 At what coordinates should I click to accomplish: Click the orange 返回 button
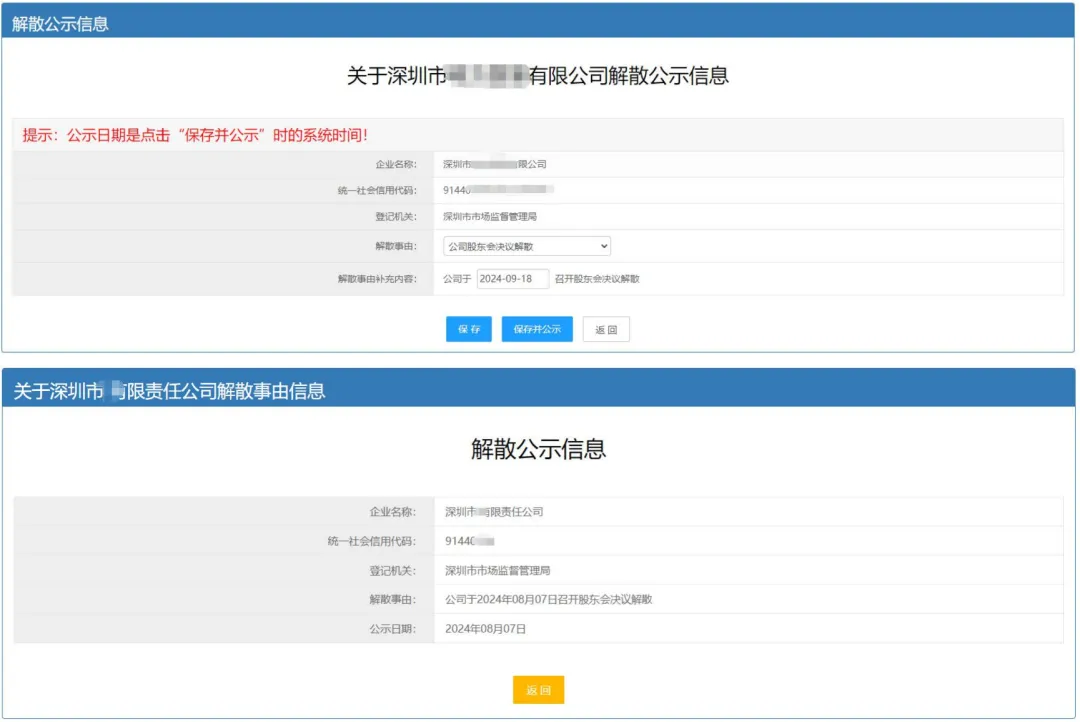[538, 690]
